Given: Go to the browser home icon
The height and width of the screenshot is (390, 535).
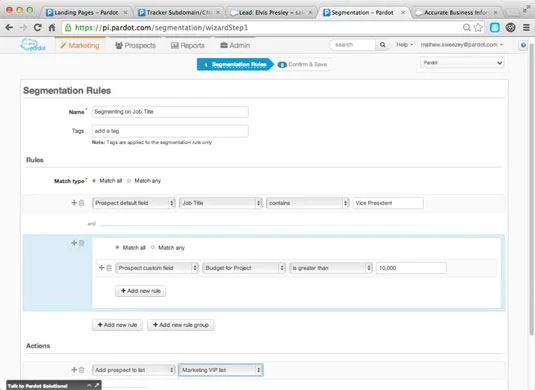Looking at the screenshot, I should coord(52,28).
